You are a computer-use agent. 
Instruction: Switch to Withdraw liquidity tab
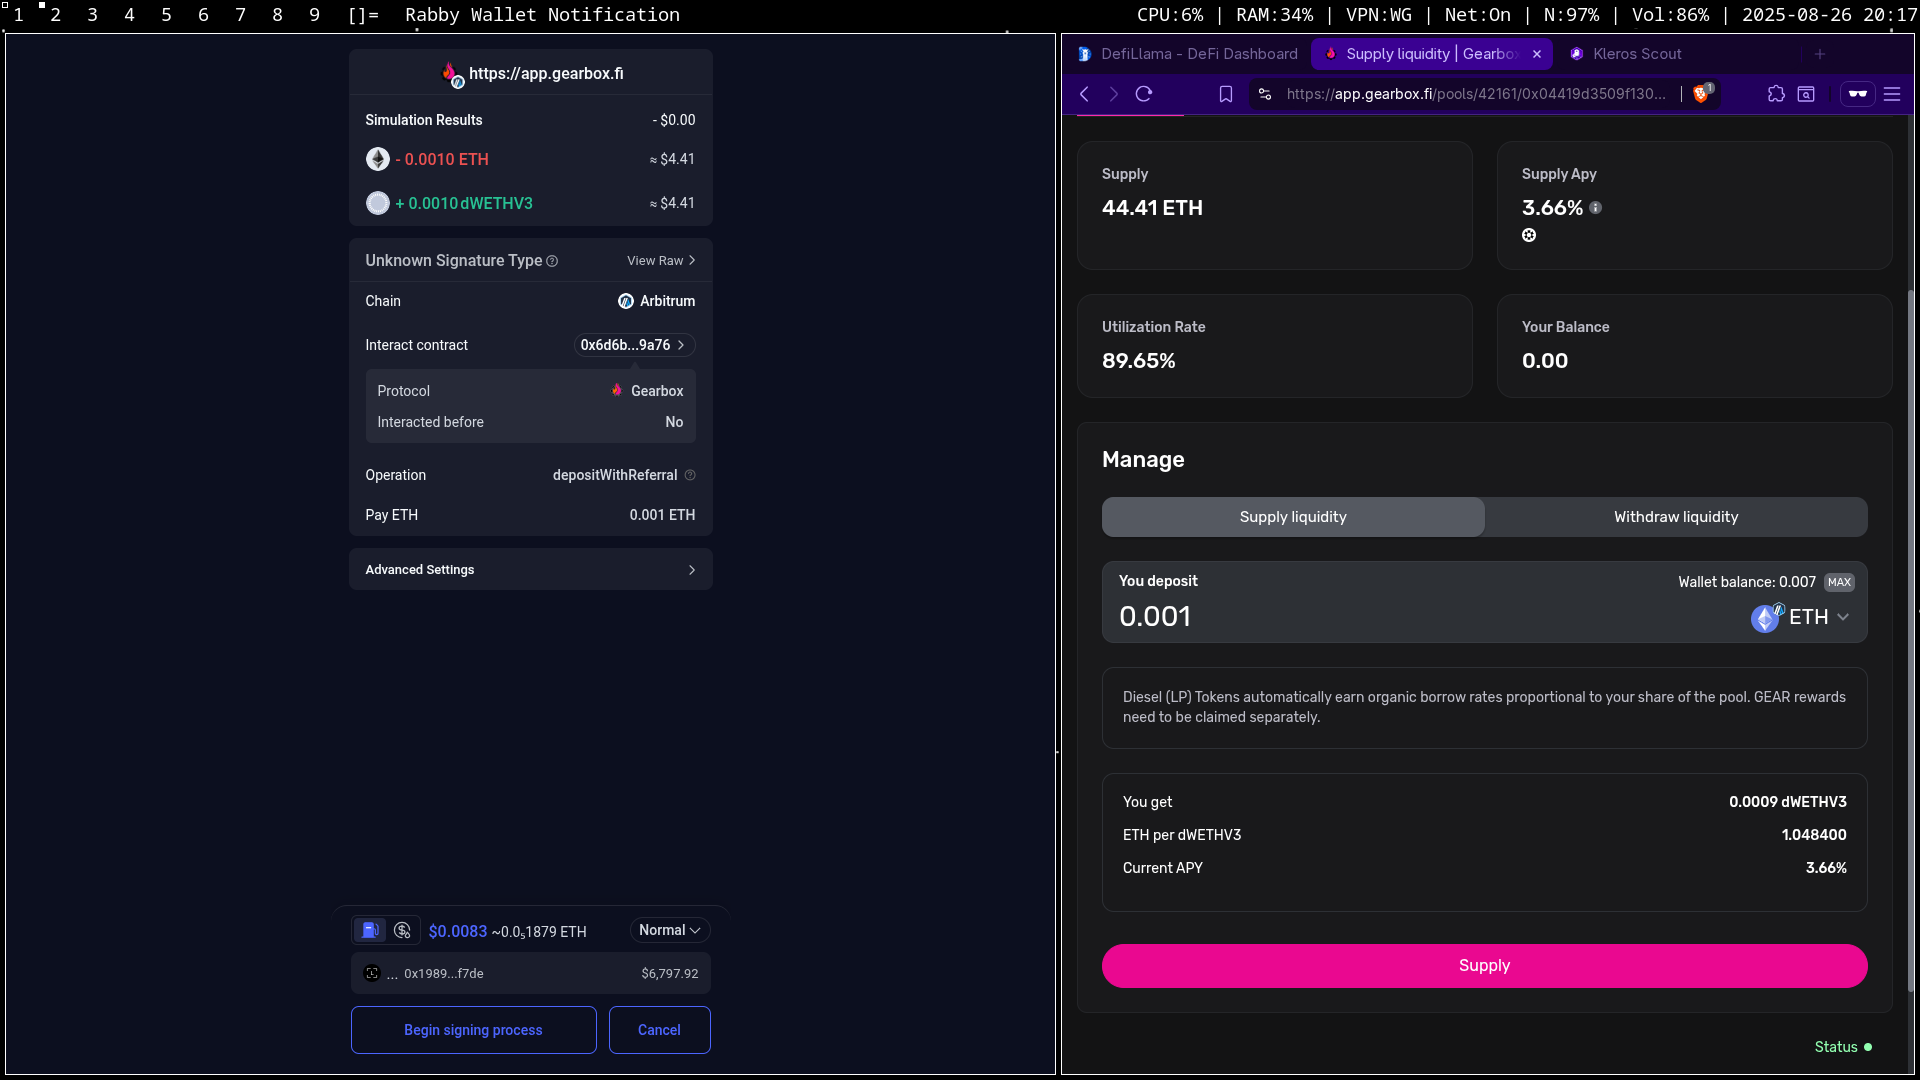(x=1676, y=517)
